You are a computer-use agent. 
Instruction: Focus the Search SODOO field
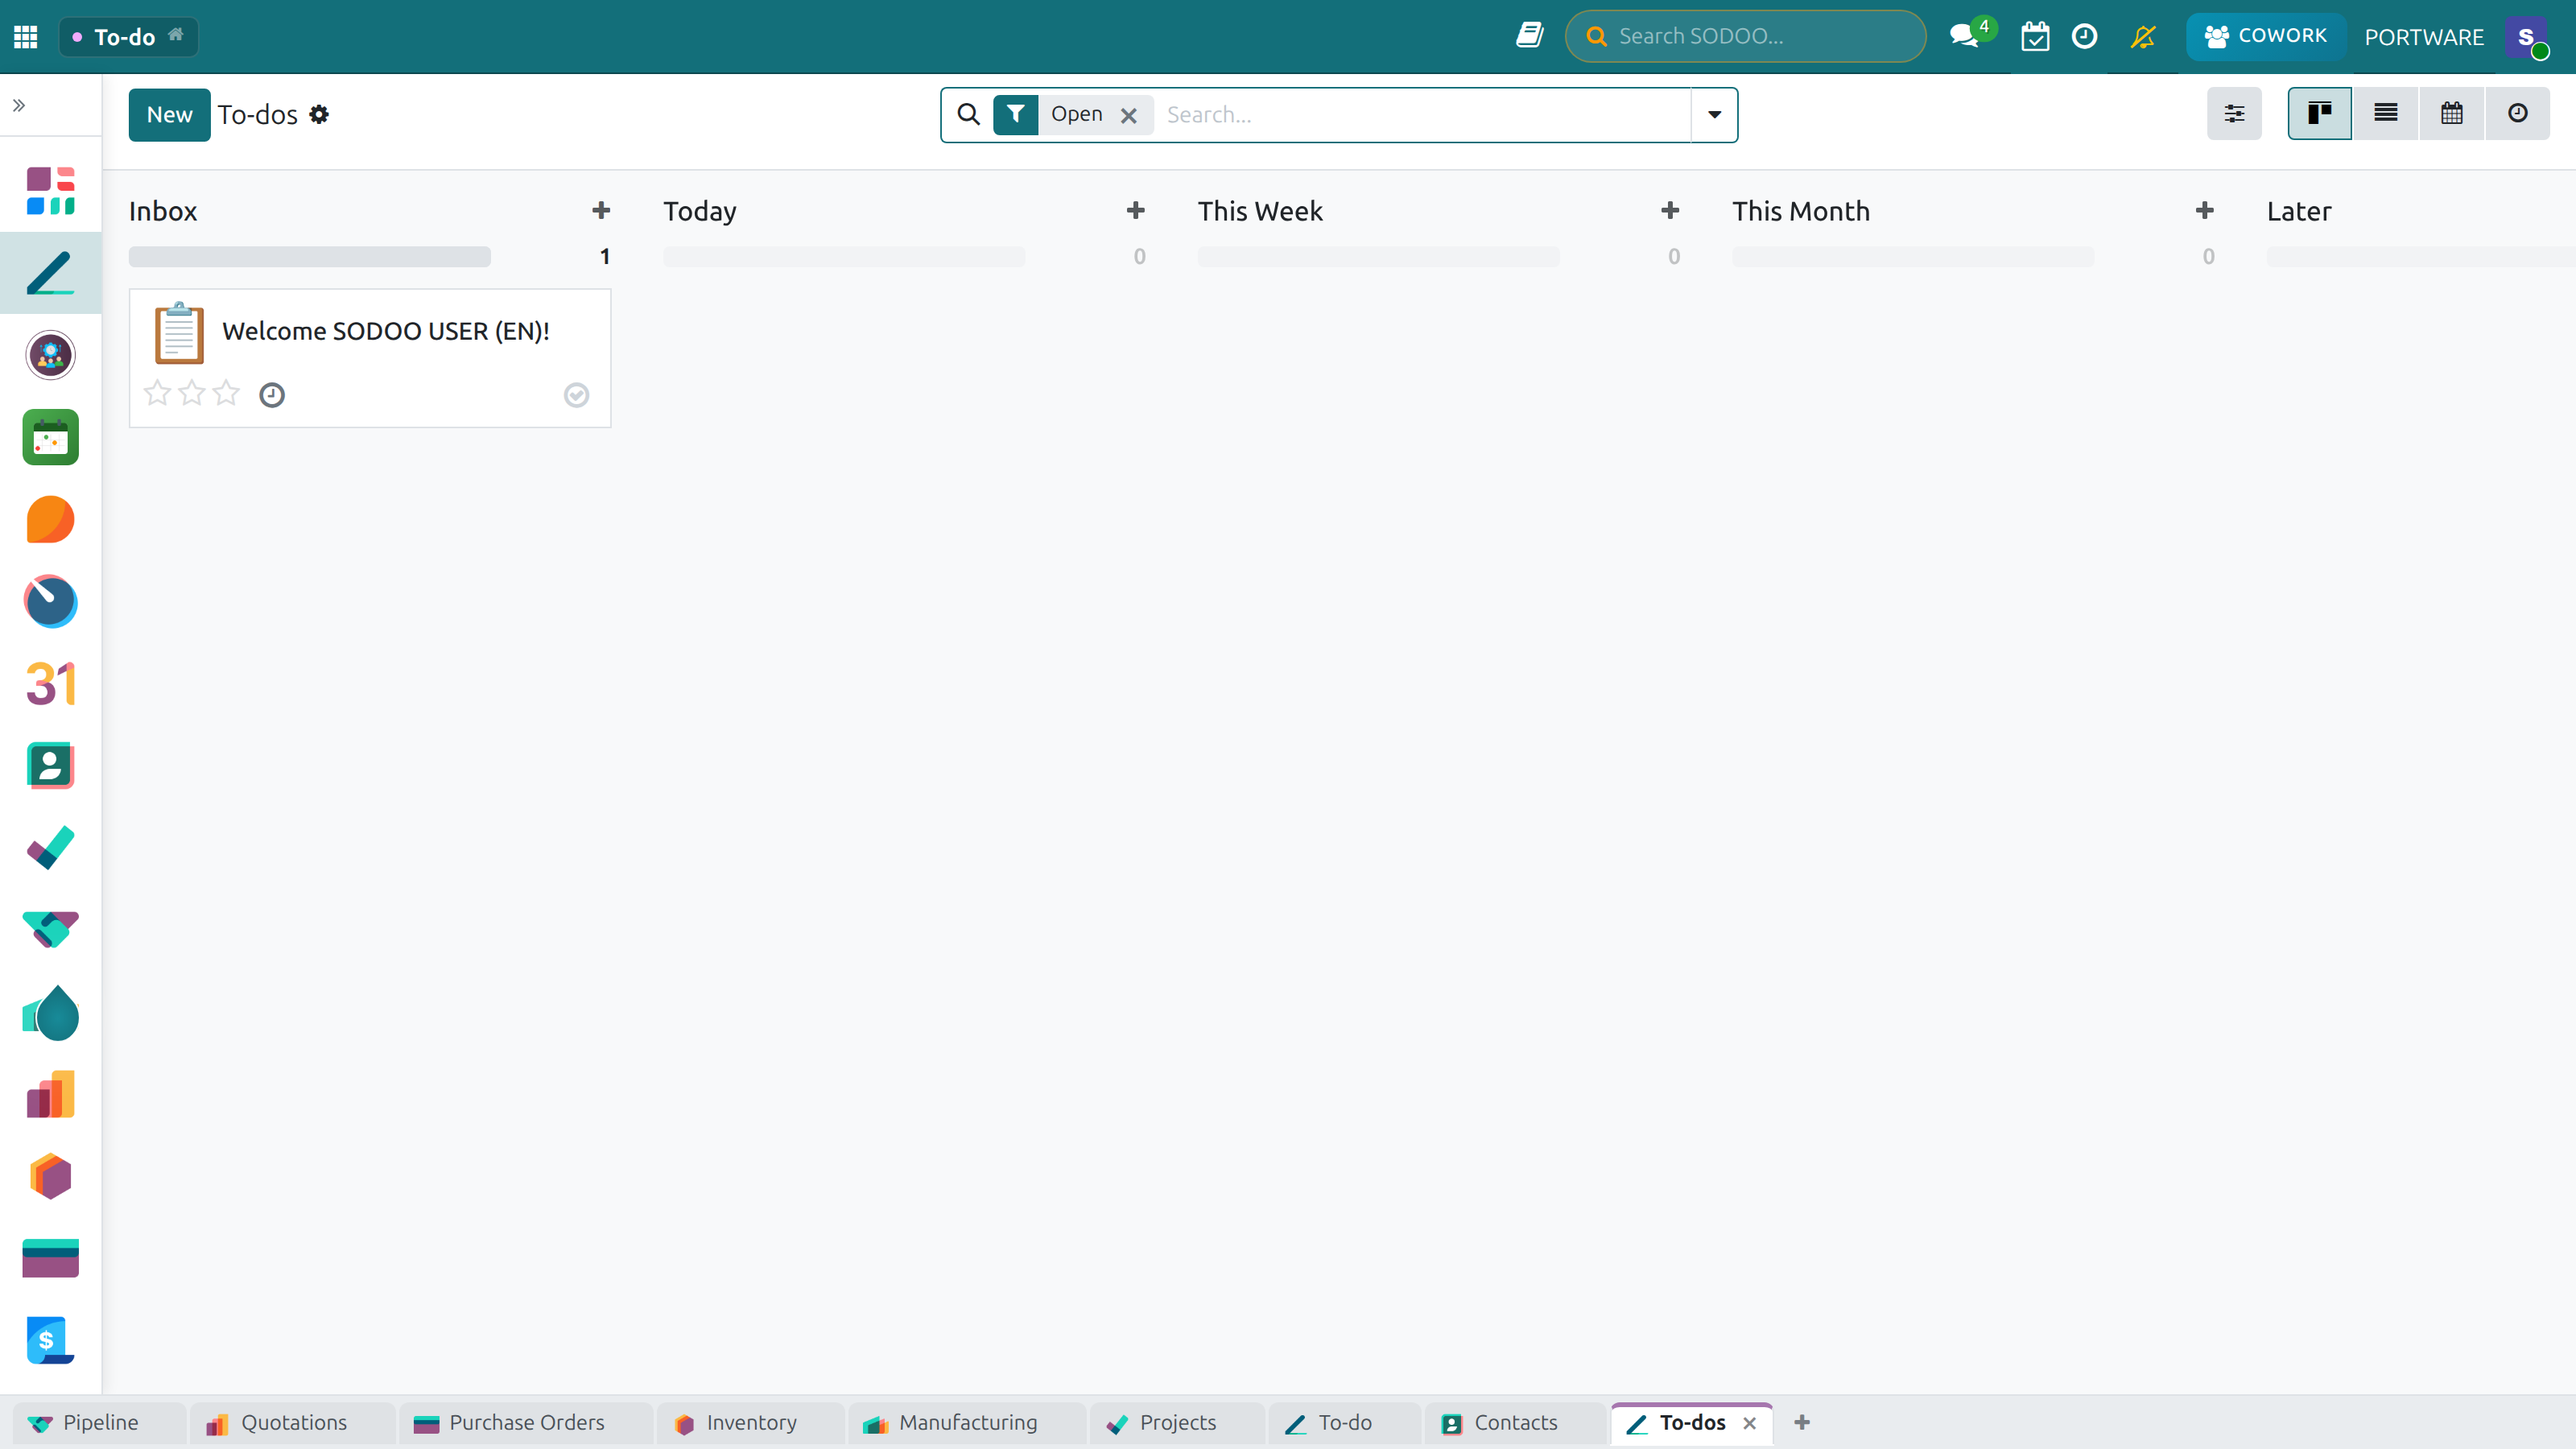pos(1745,36)
